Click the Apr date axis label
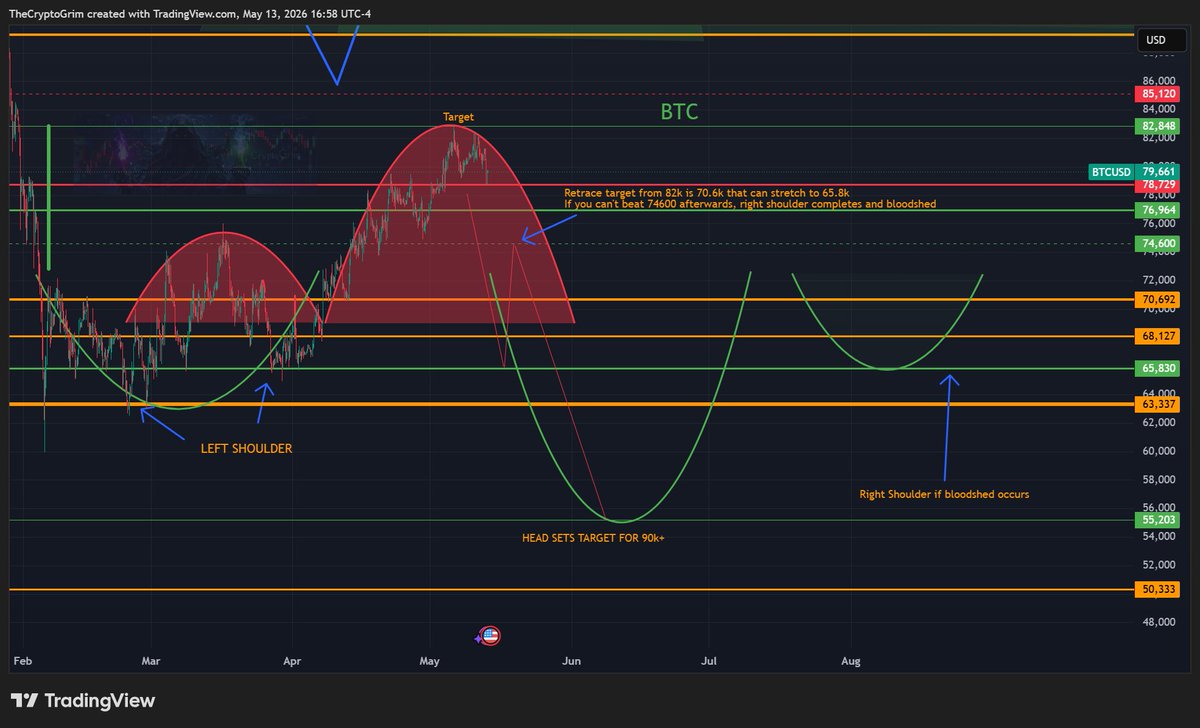 point(292,661)
